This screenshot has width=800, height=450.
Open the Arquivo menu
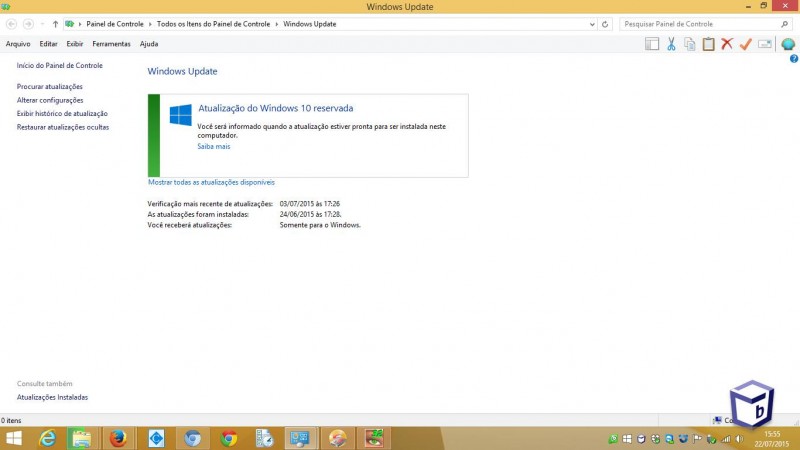pyautogui.click(x=18, y=44)
